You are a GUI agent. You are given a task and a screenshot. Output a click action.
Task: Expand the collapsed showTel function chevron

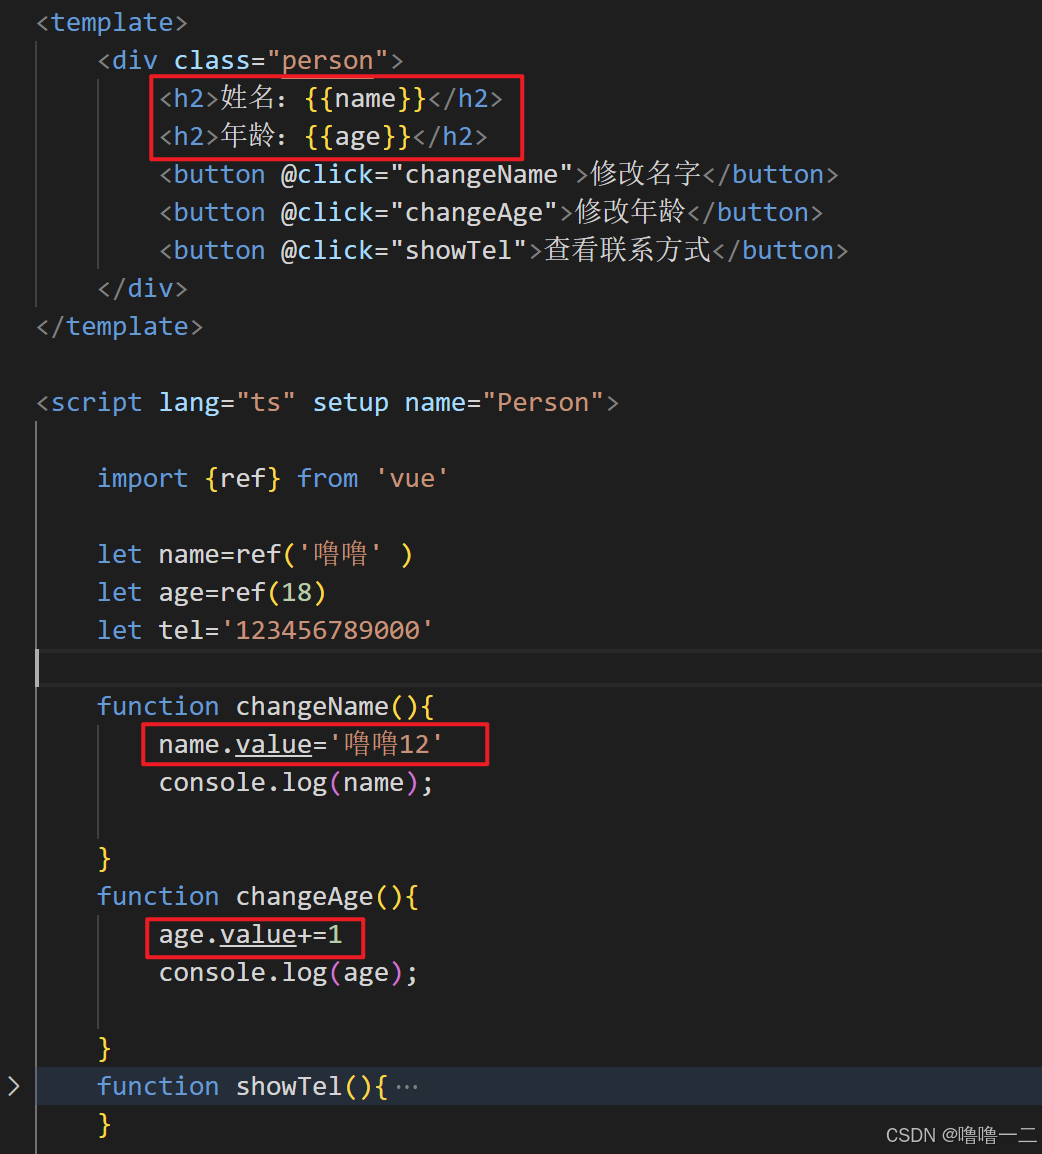tap(14, 1085)
